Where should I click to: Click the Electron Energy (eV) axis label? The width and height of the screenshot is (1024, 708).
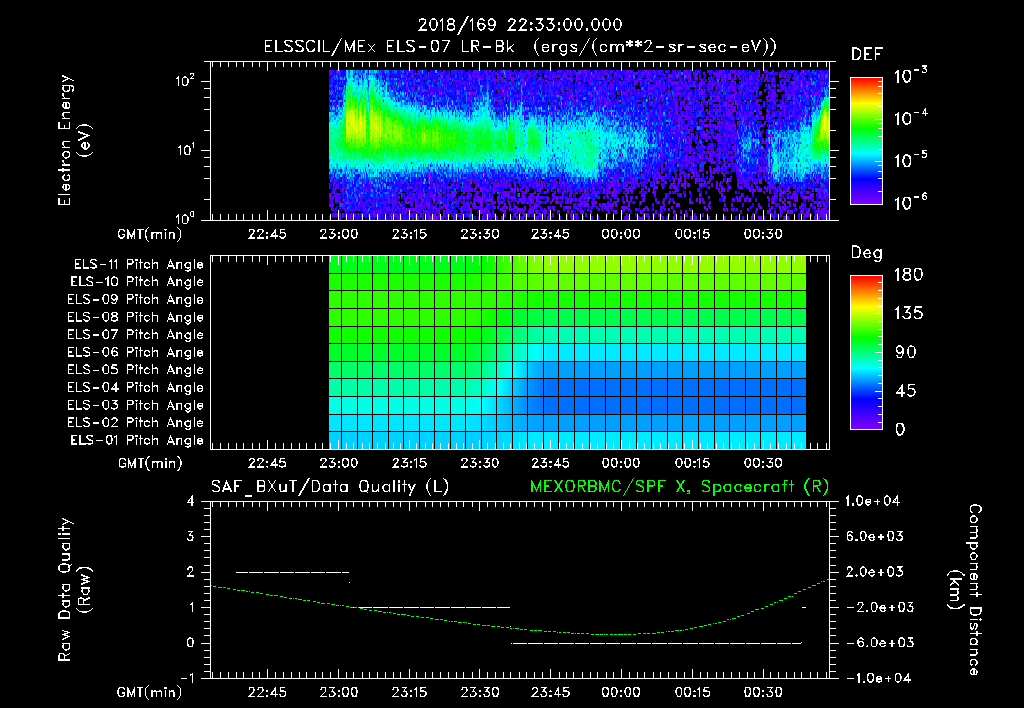click(x=75, y=140)
